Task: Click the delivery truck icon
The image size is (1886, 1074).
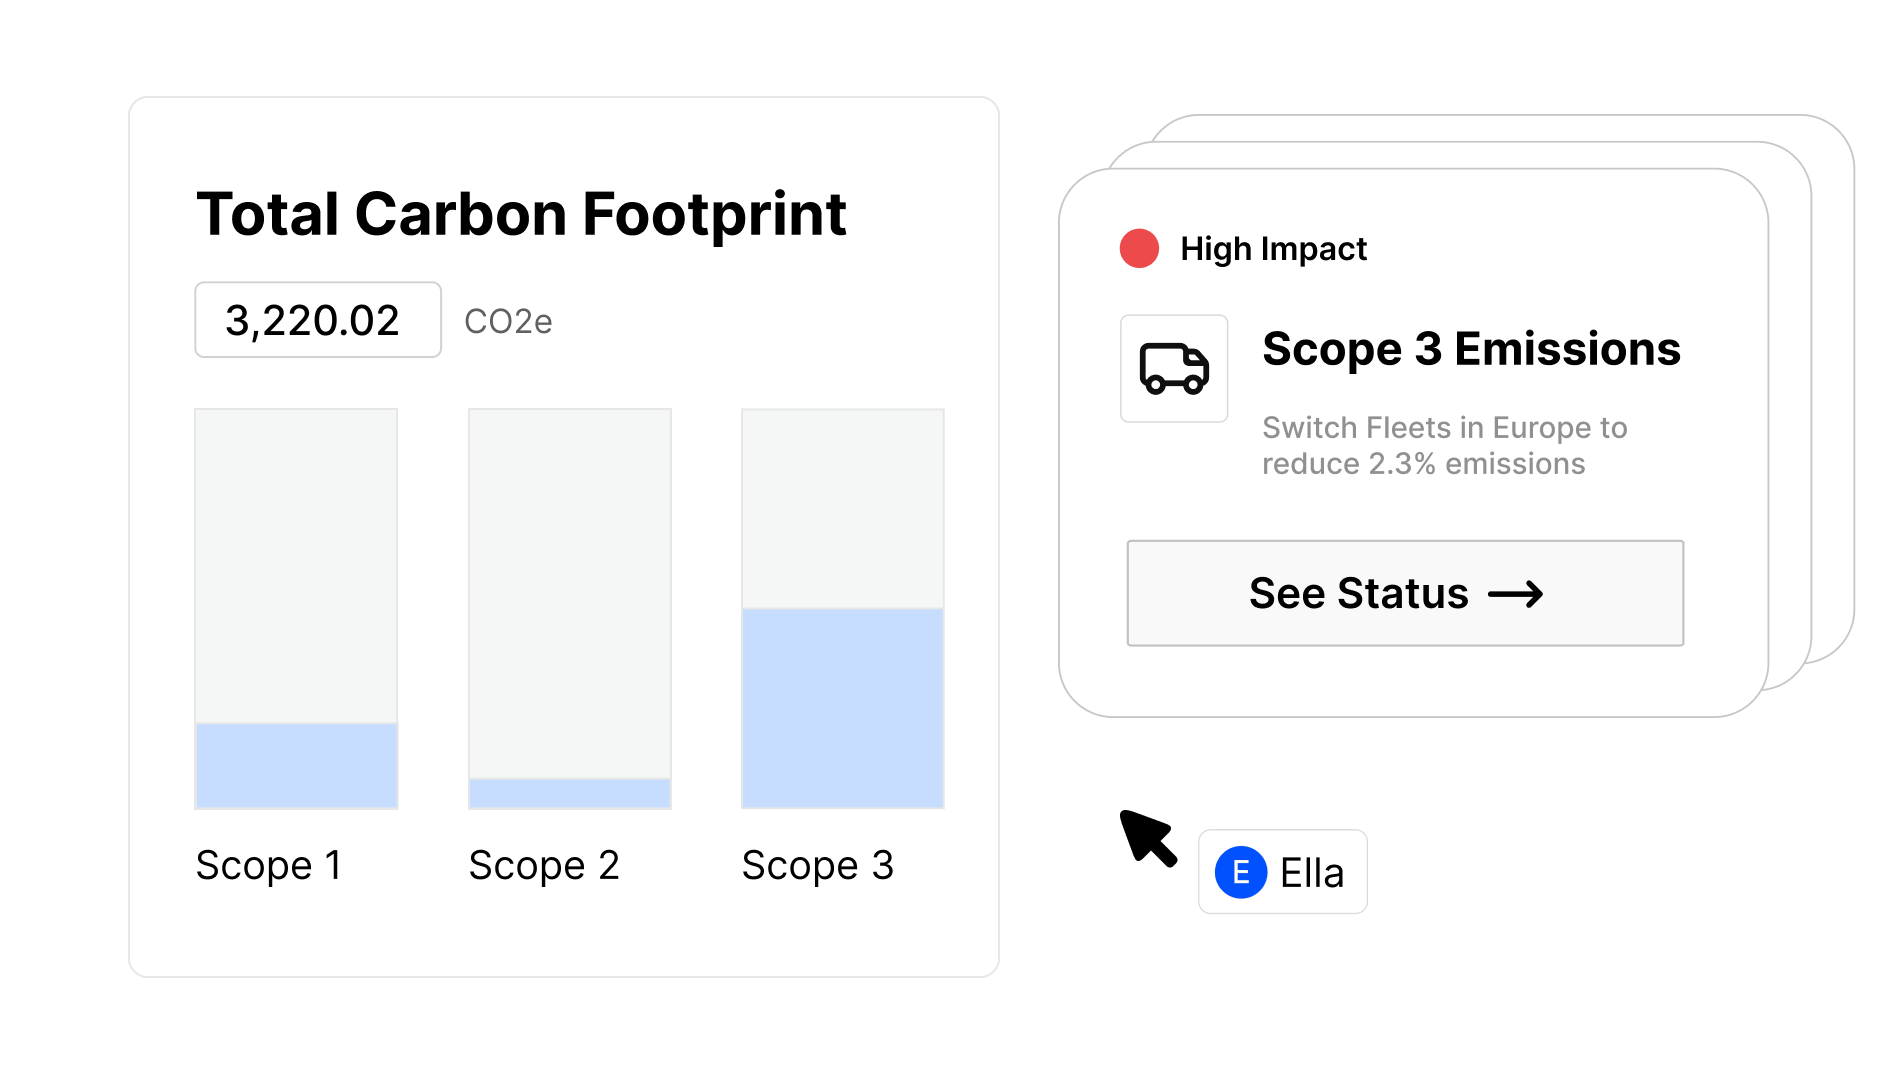Action: 1174,368
